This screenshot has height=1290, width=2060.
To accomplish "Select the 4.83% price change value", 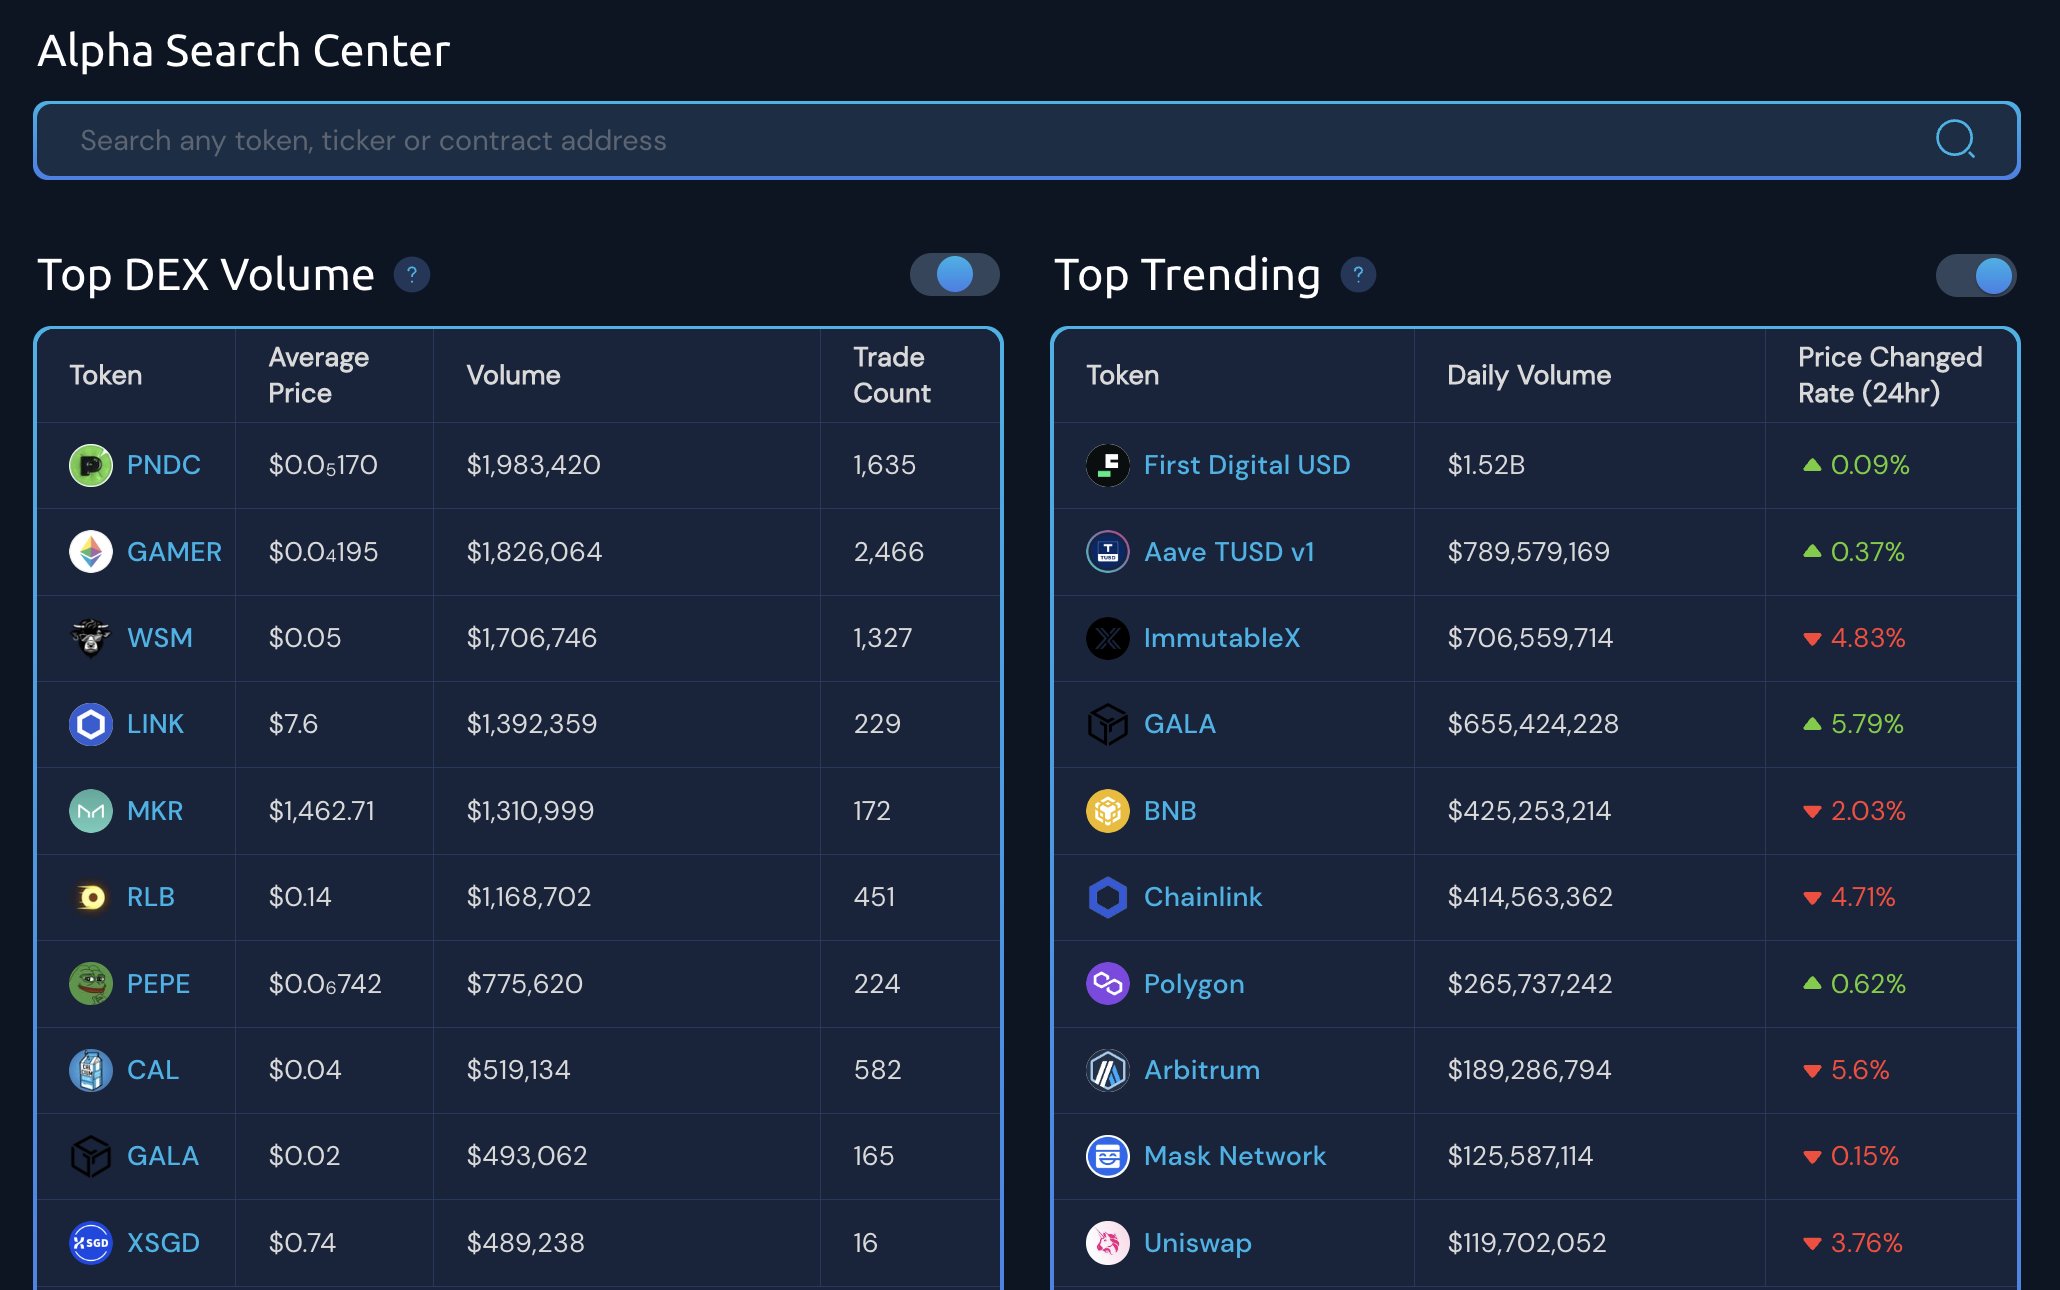I will pos(1867,638).
